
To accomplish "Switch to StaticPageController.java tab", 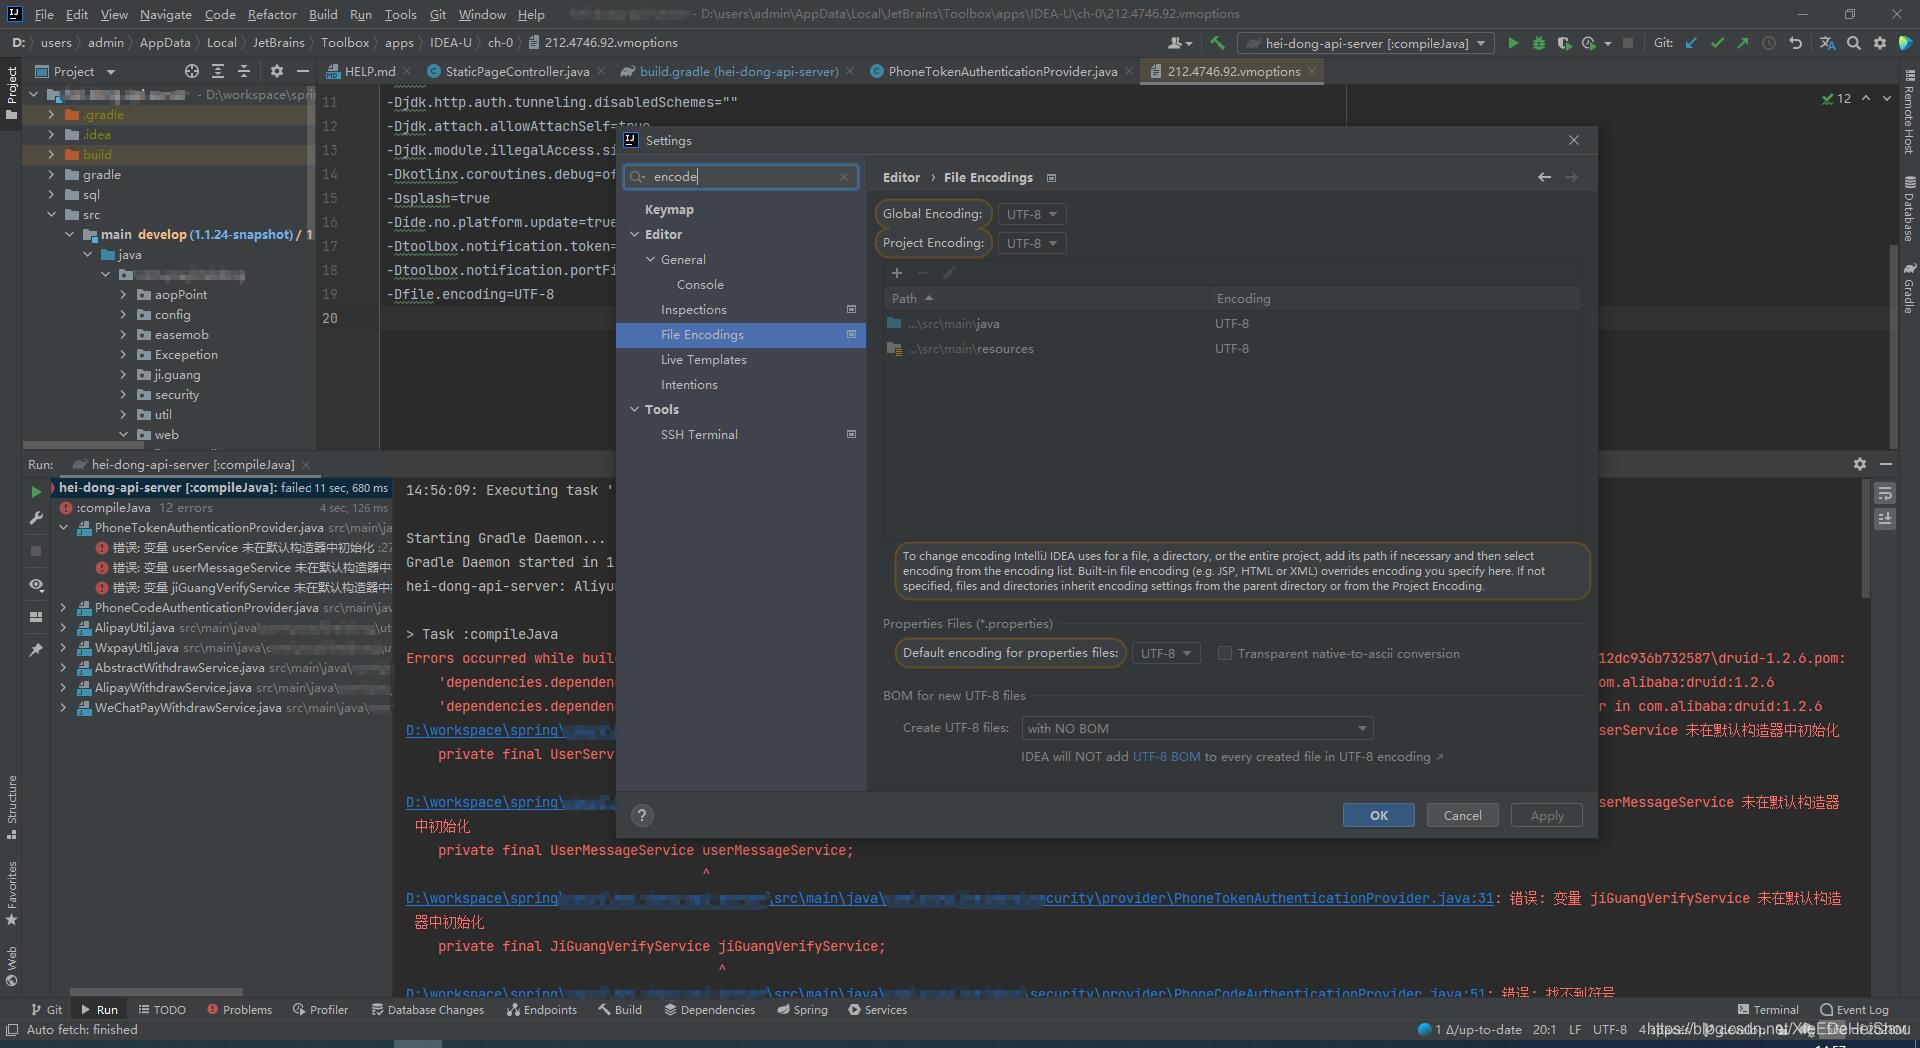I will (516, 71).
